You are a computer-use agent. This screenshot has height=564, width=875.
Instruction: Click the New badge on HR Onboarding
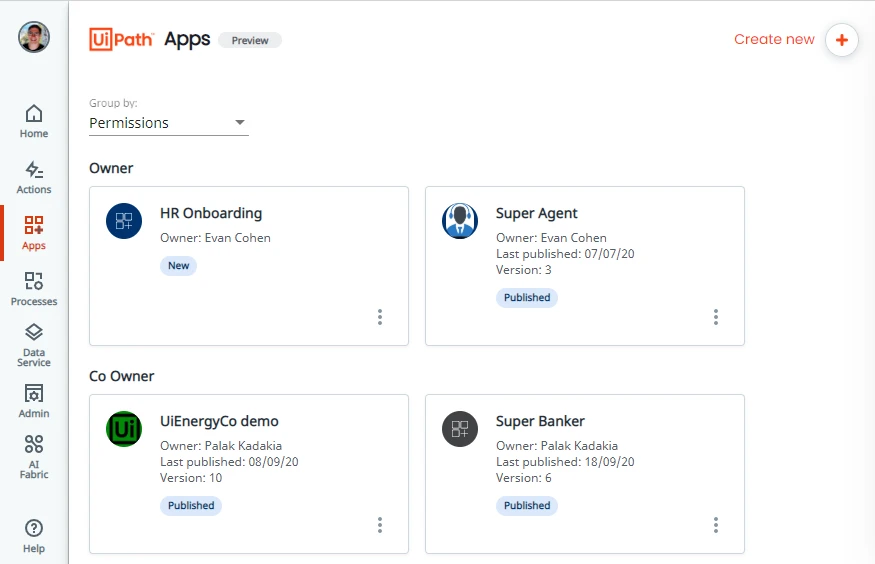(179, 266)
